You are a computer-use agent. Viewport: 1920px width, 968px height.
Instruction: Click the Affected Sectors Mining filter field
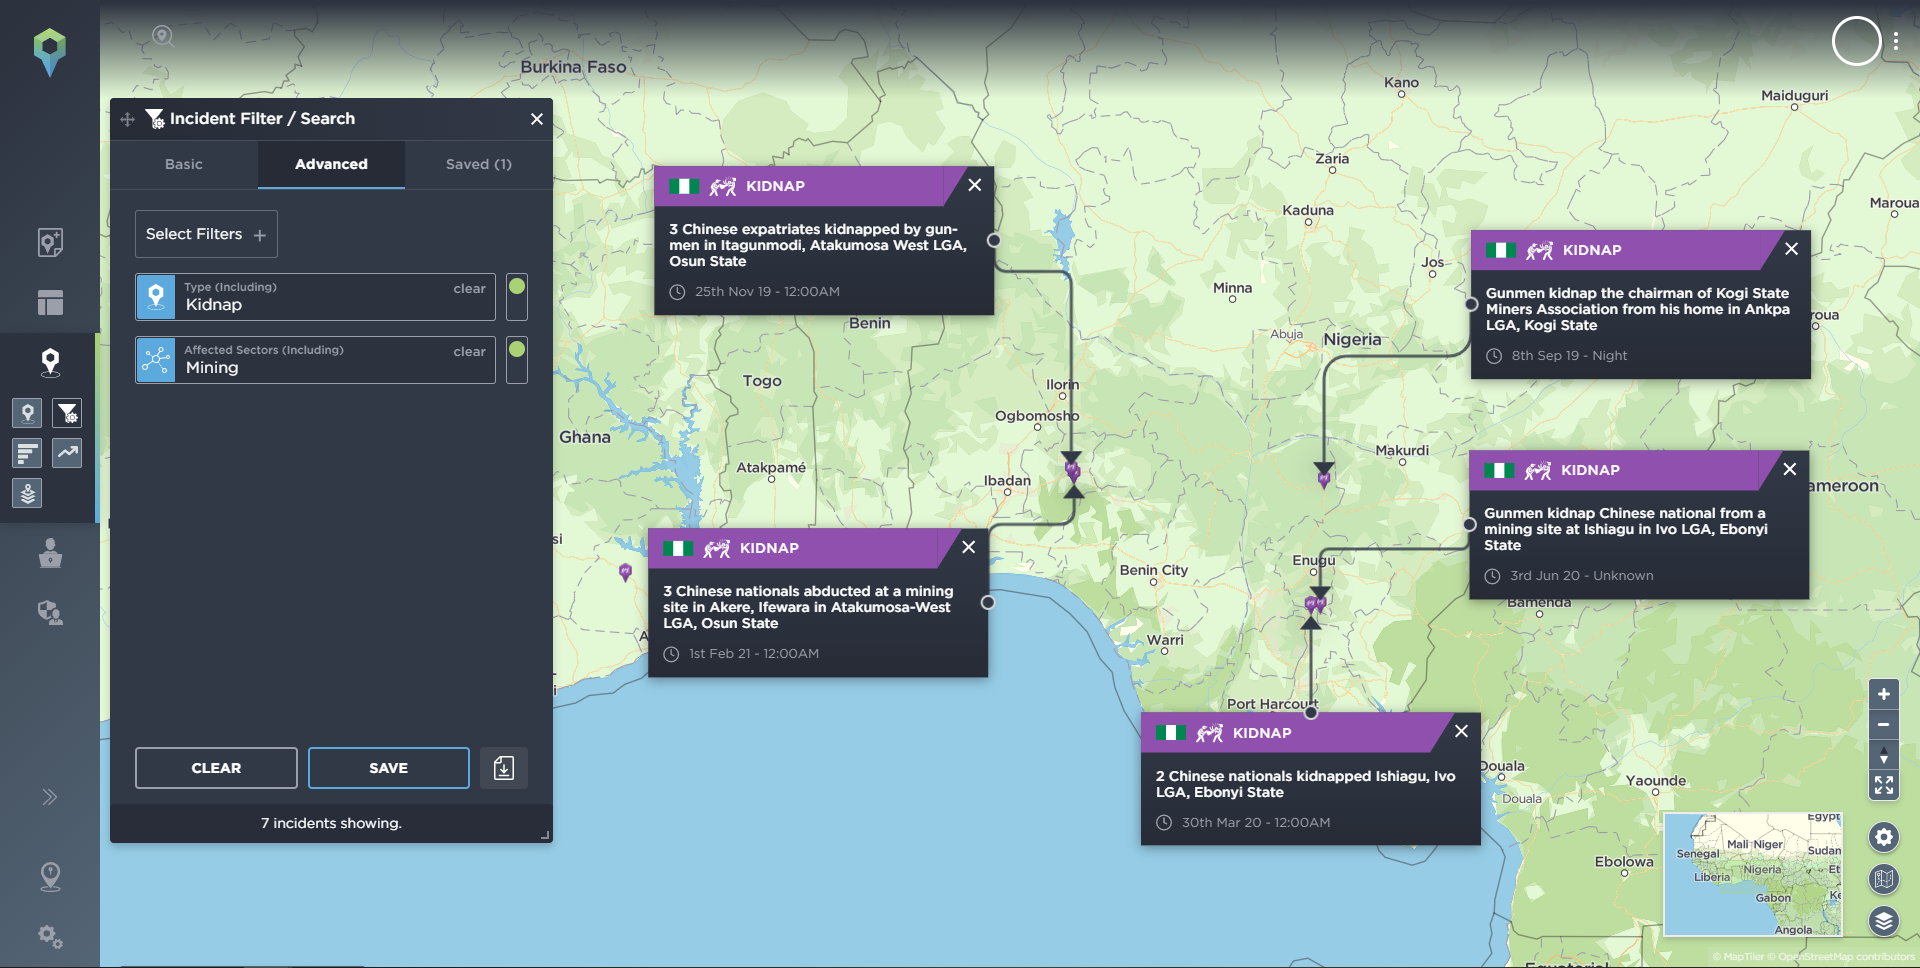click(x=316, y=360)
